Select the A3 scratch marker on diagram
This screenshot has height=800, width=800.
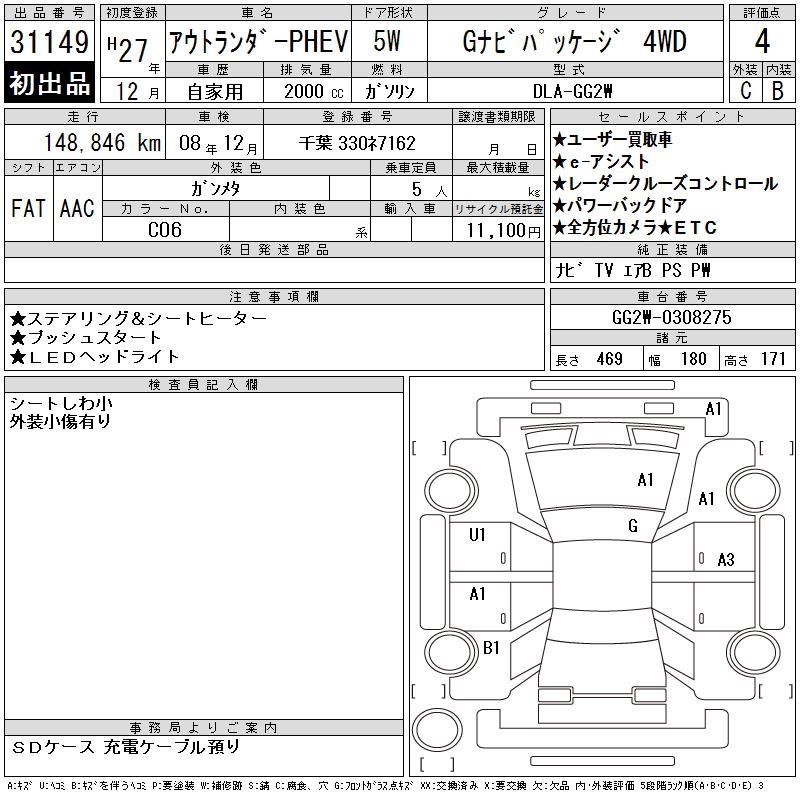coord(726,560)
